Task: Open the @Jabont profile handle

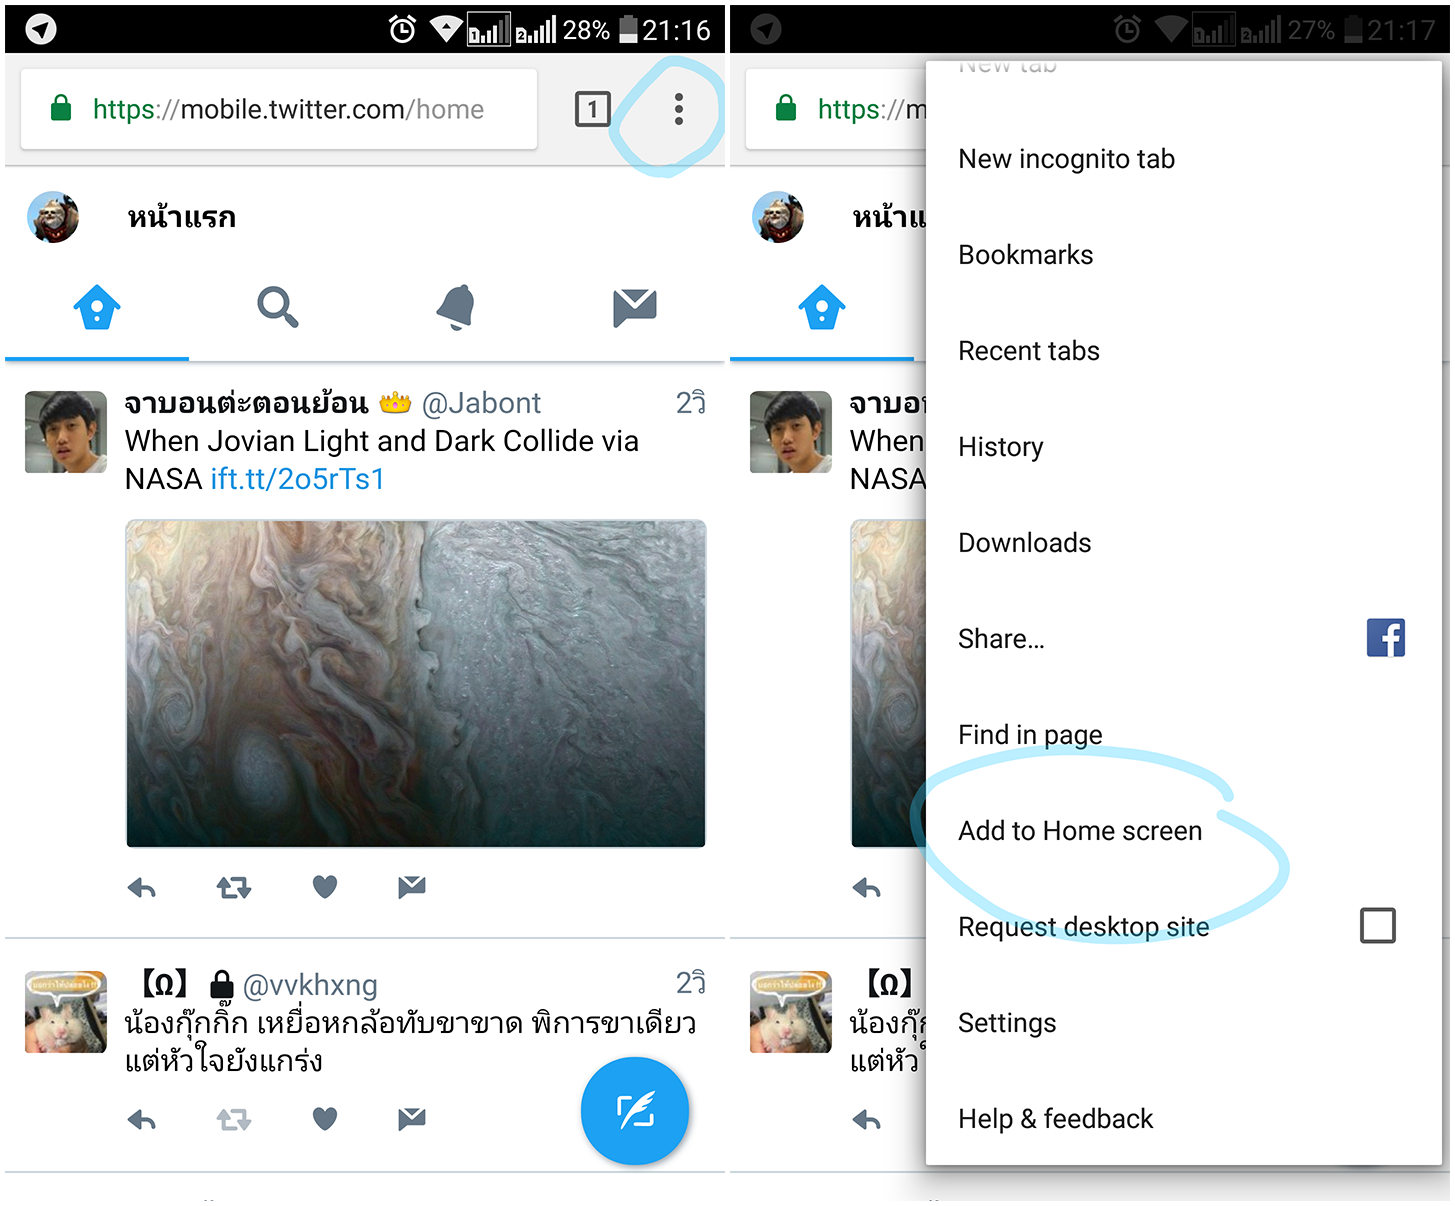Action: coord(481,403)
